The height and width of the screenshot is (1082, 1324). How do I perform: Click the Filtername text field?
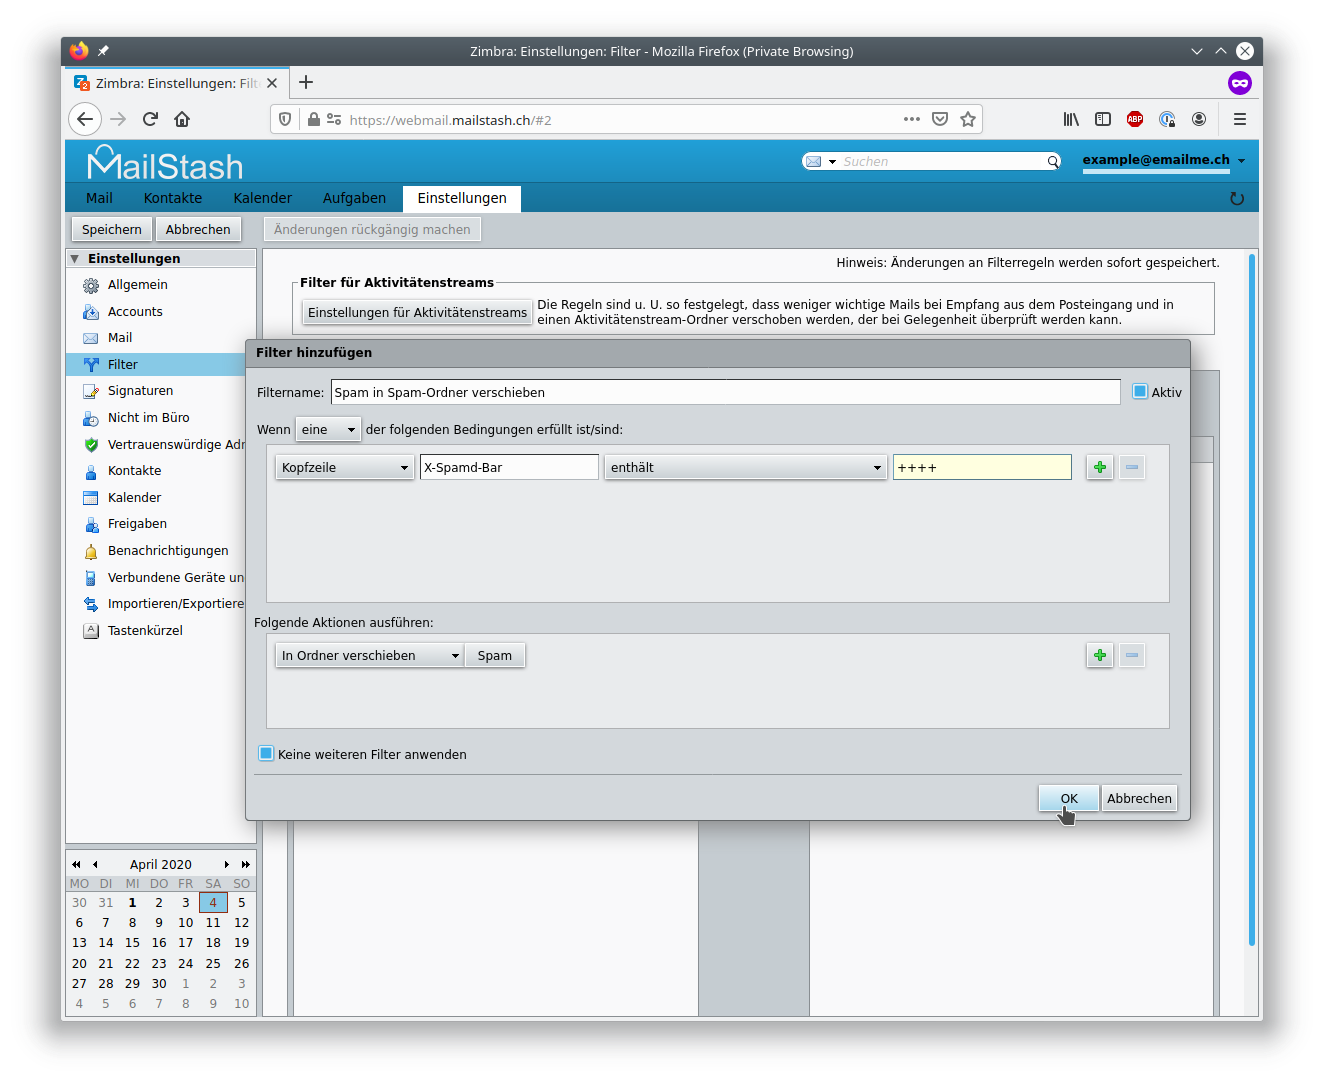[x=726, y=392]
